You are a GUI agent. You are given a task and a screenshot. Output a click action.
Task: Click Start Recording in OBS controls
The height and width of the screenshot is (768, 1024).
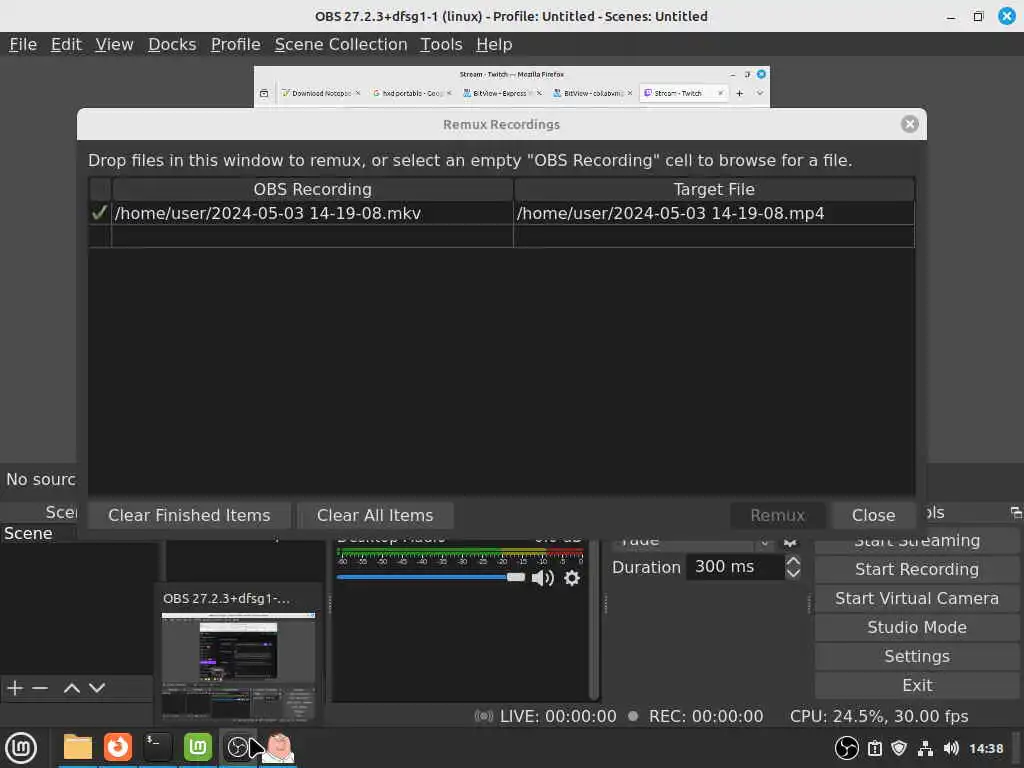tap(916, 569)
